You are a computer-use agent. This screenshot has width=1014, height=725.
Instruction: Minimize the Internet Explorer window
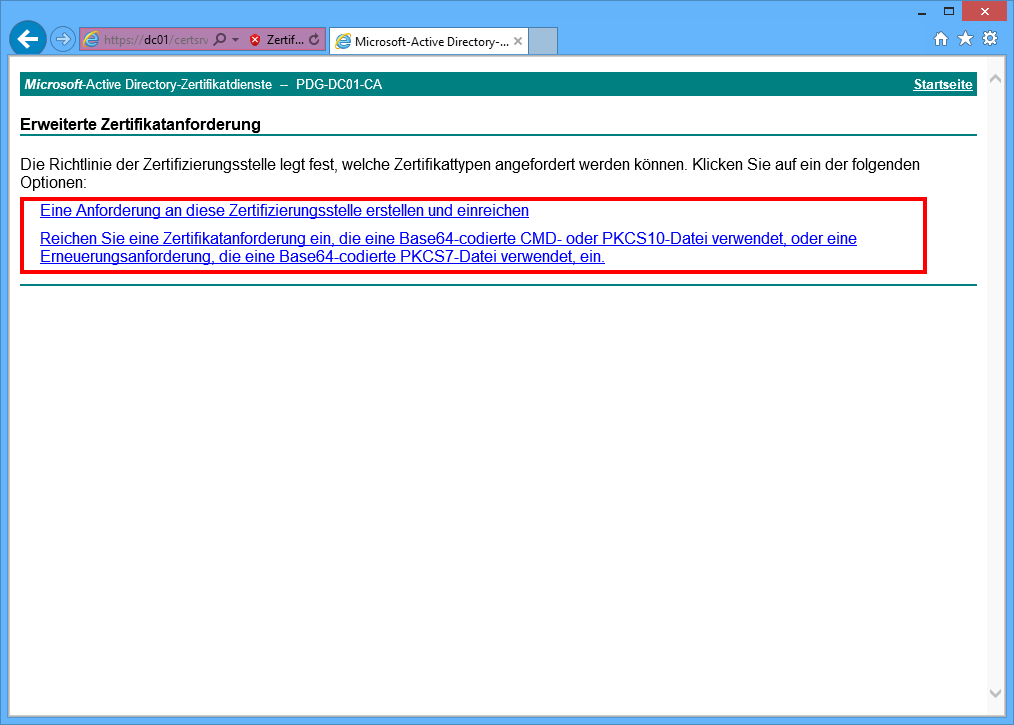pos(920,11)
